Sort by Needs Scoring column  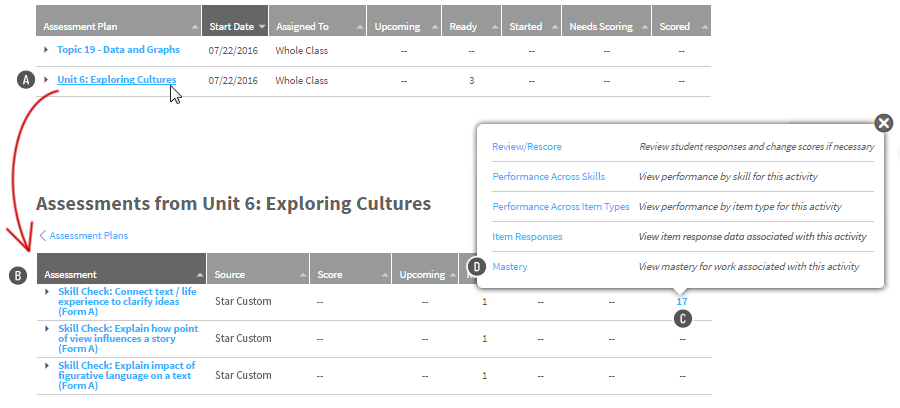pyautogui.click(x=606, y=21)
